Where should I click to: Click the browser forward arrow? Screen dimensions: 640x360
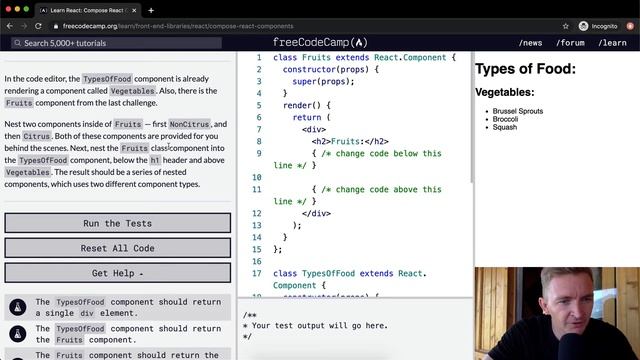[24, 26]
